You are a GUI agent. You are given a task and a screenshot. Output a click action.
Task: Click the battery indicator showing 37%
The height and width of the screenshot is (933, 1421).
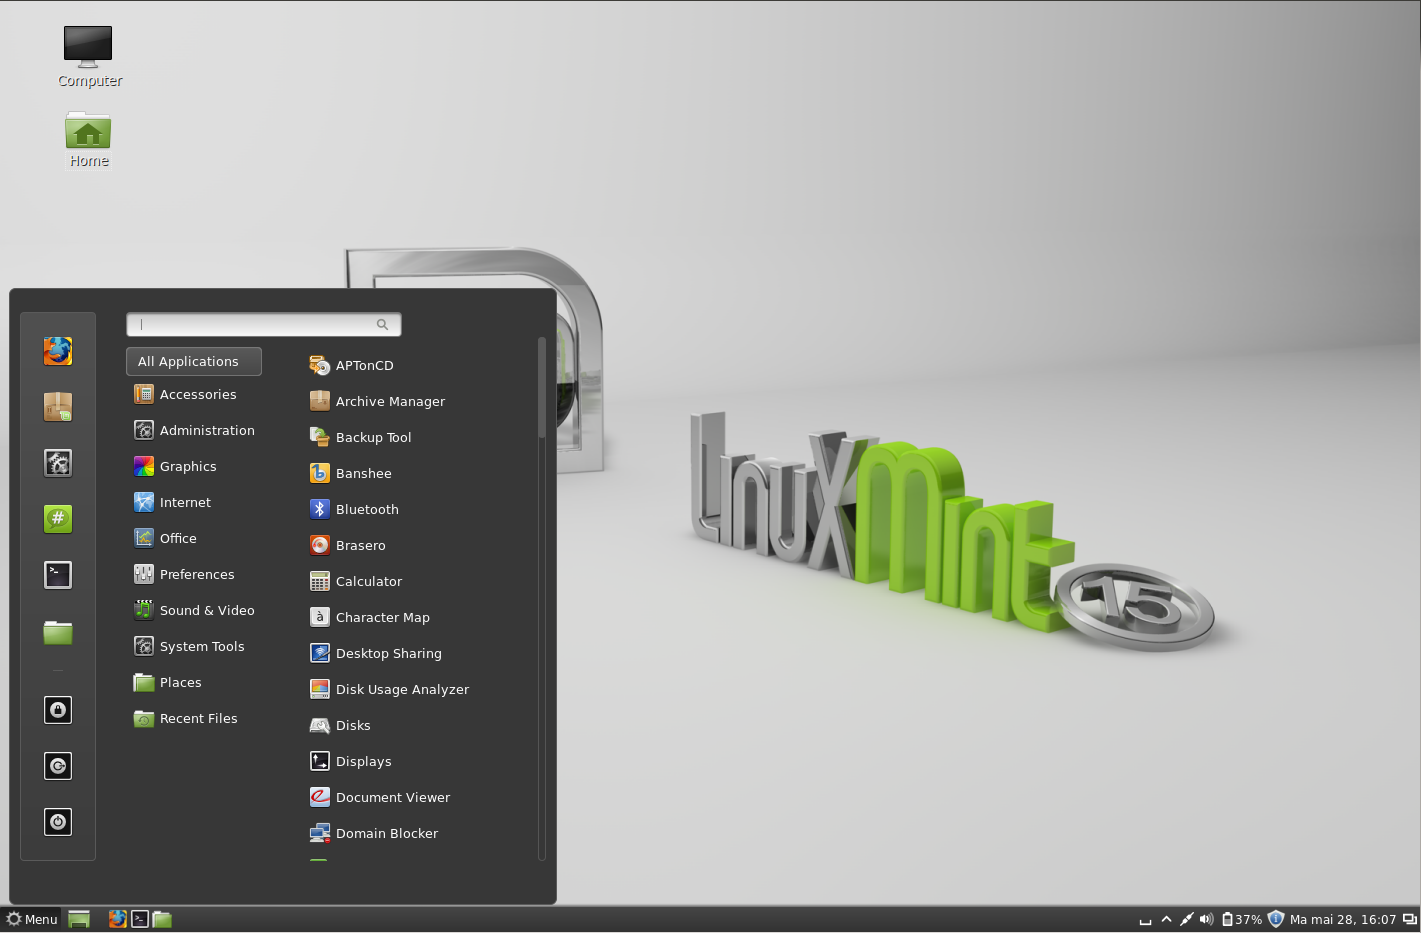(x=1242, y=919)
